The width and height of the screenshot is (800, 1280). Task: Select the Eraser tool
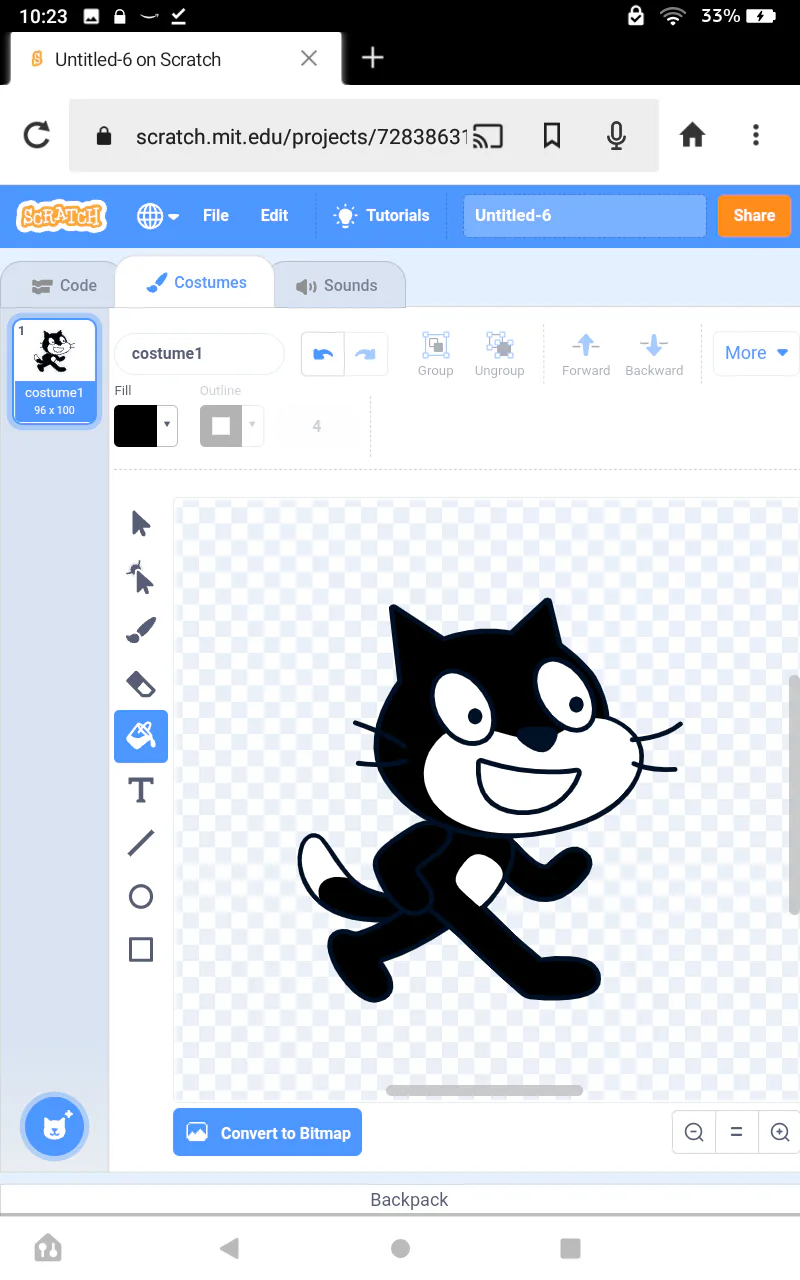tap(141, 684)
